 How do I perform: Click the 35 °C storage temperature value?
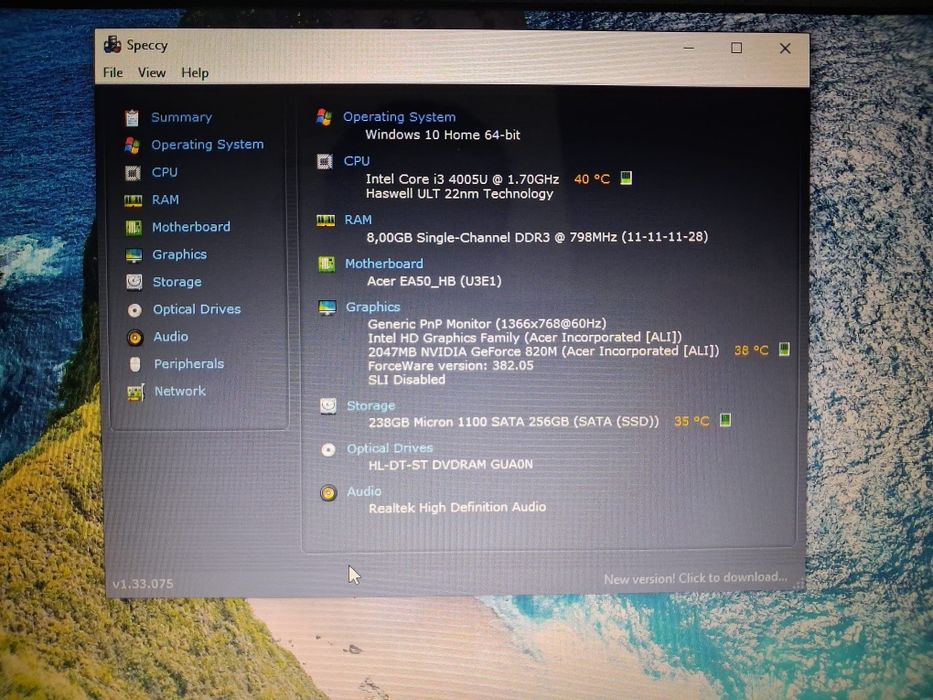point(691,421)
